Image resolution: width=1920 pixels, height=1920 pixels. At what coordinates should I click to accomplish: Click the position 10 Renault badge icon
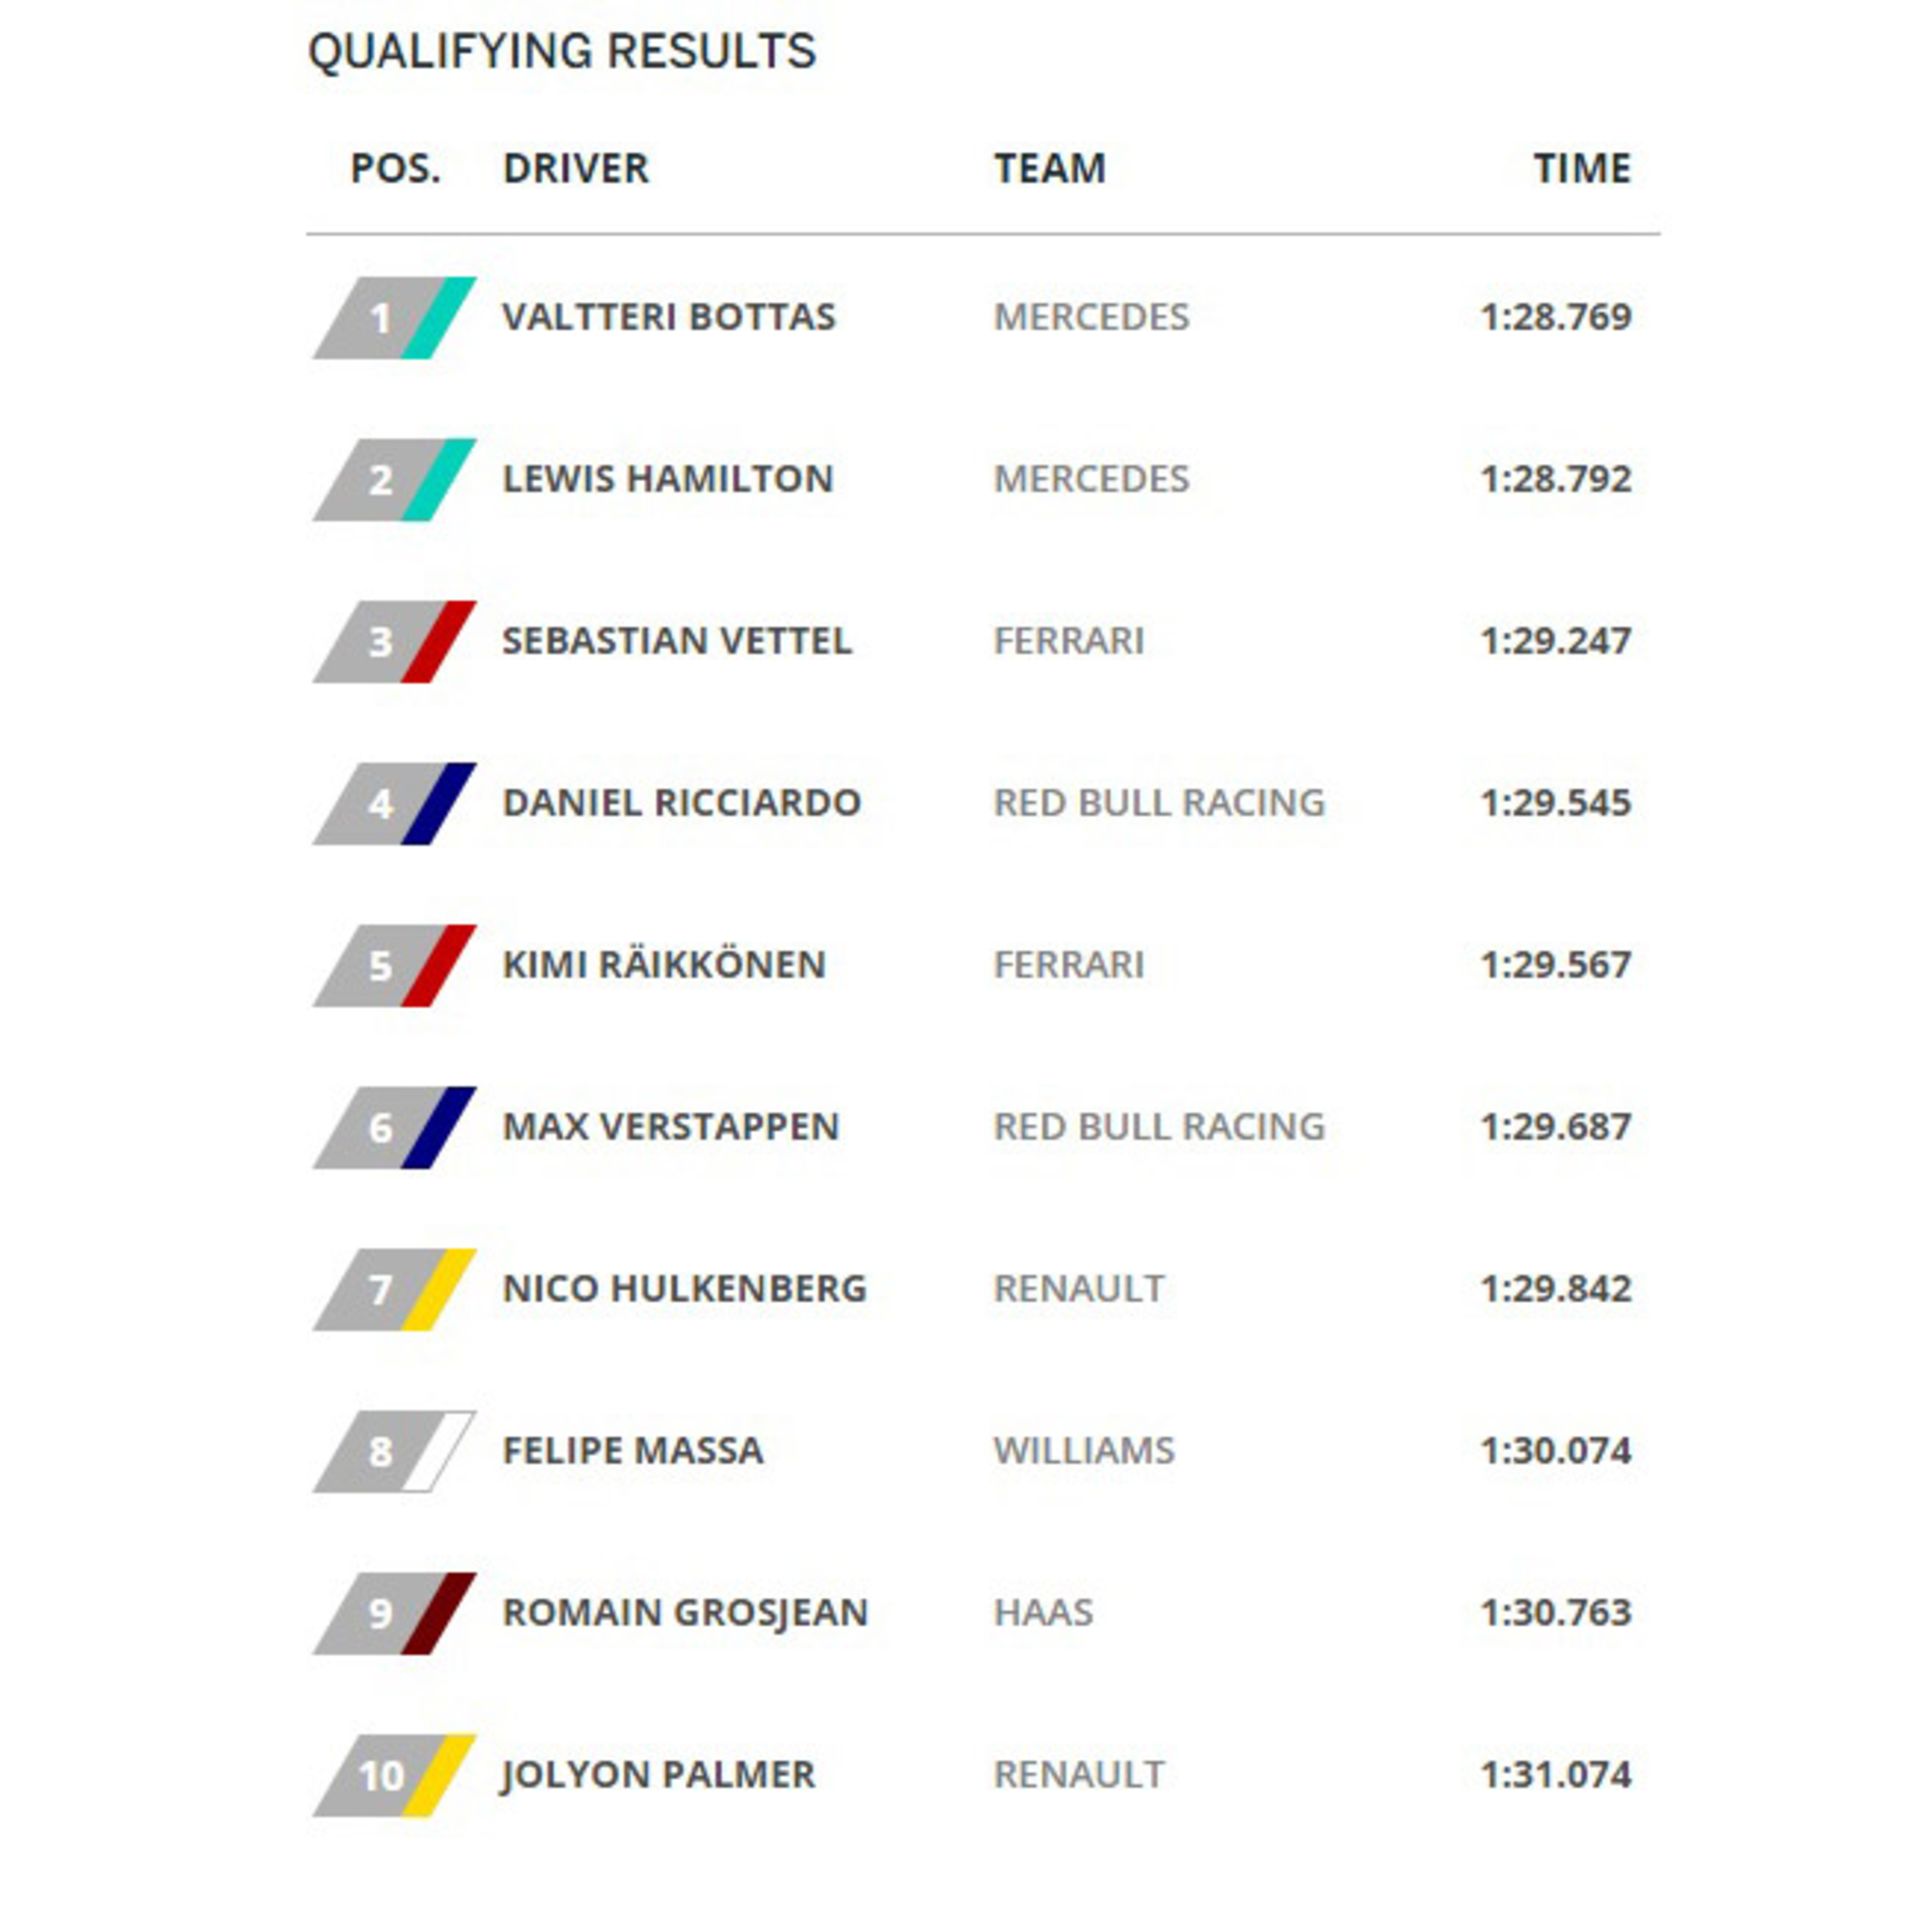394,1776
